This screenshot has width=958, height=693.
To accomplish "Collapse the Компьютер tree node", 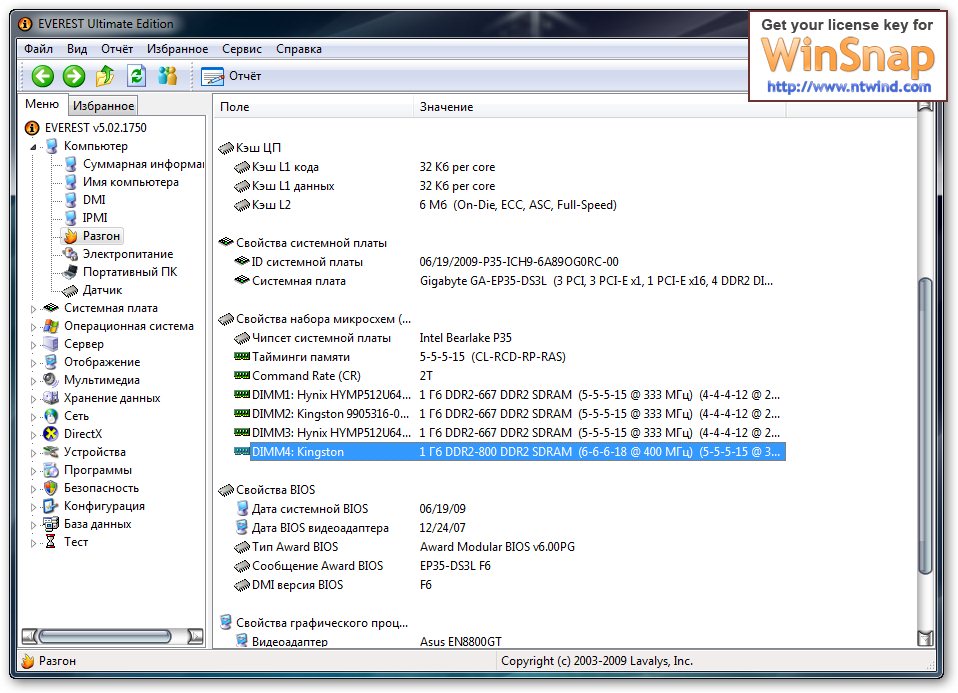I will [x=34, y=147].
